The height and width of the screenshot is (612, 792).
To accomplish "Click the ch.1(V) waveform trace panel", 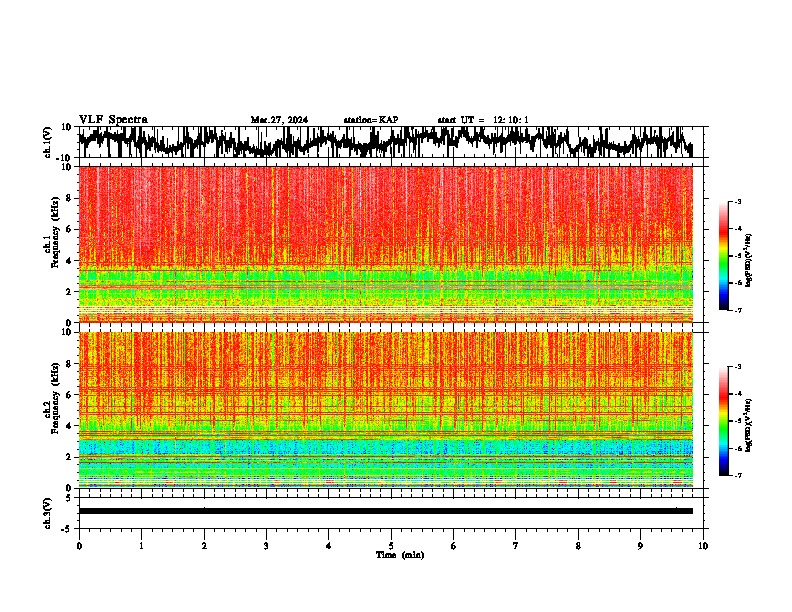I will pyautogui.click(x=391, y=142).
